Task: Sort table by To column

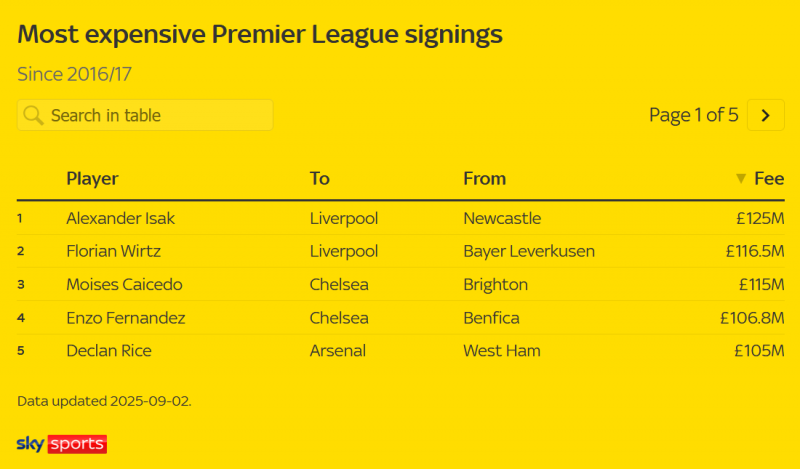Action: [x=320, y=179]
